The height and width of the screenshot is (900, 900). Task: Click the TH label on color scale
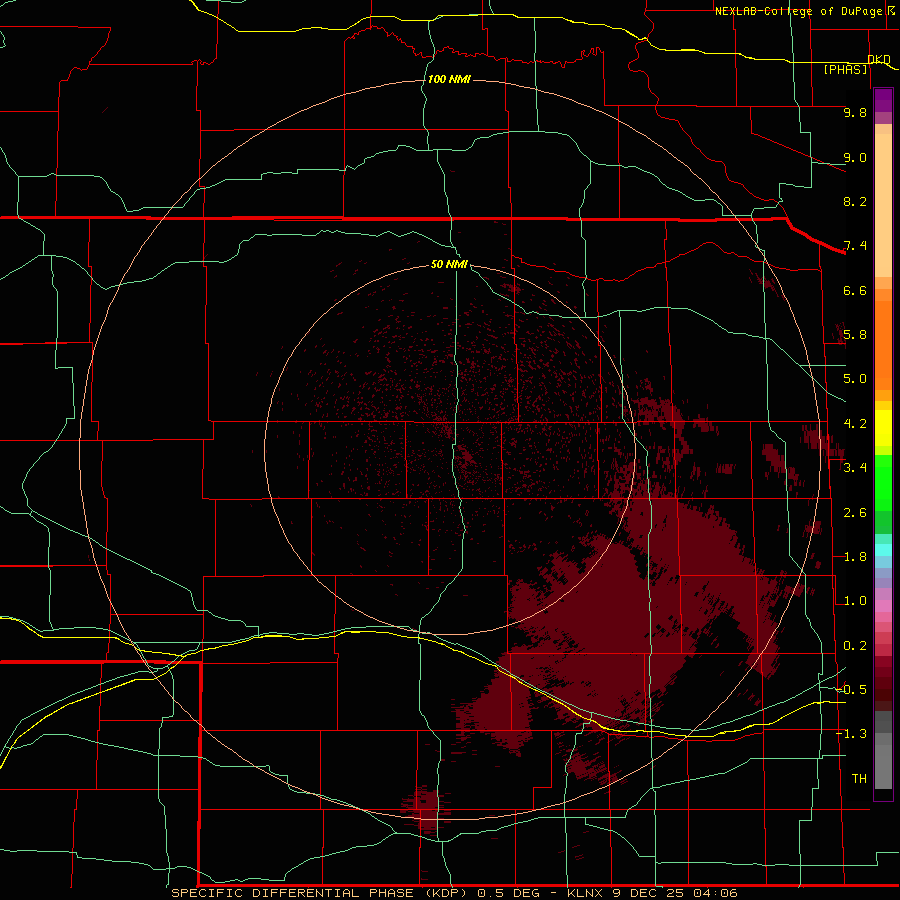pos(859,779)
